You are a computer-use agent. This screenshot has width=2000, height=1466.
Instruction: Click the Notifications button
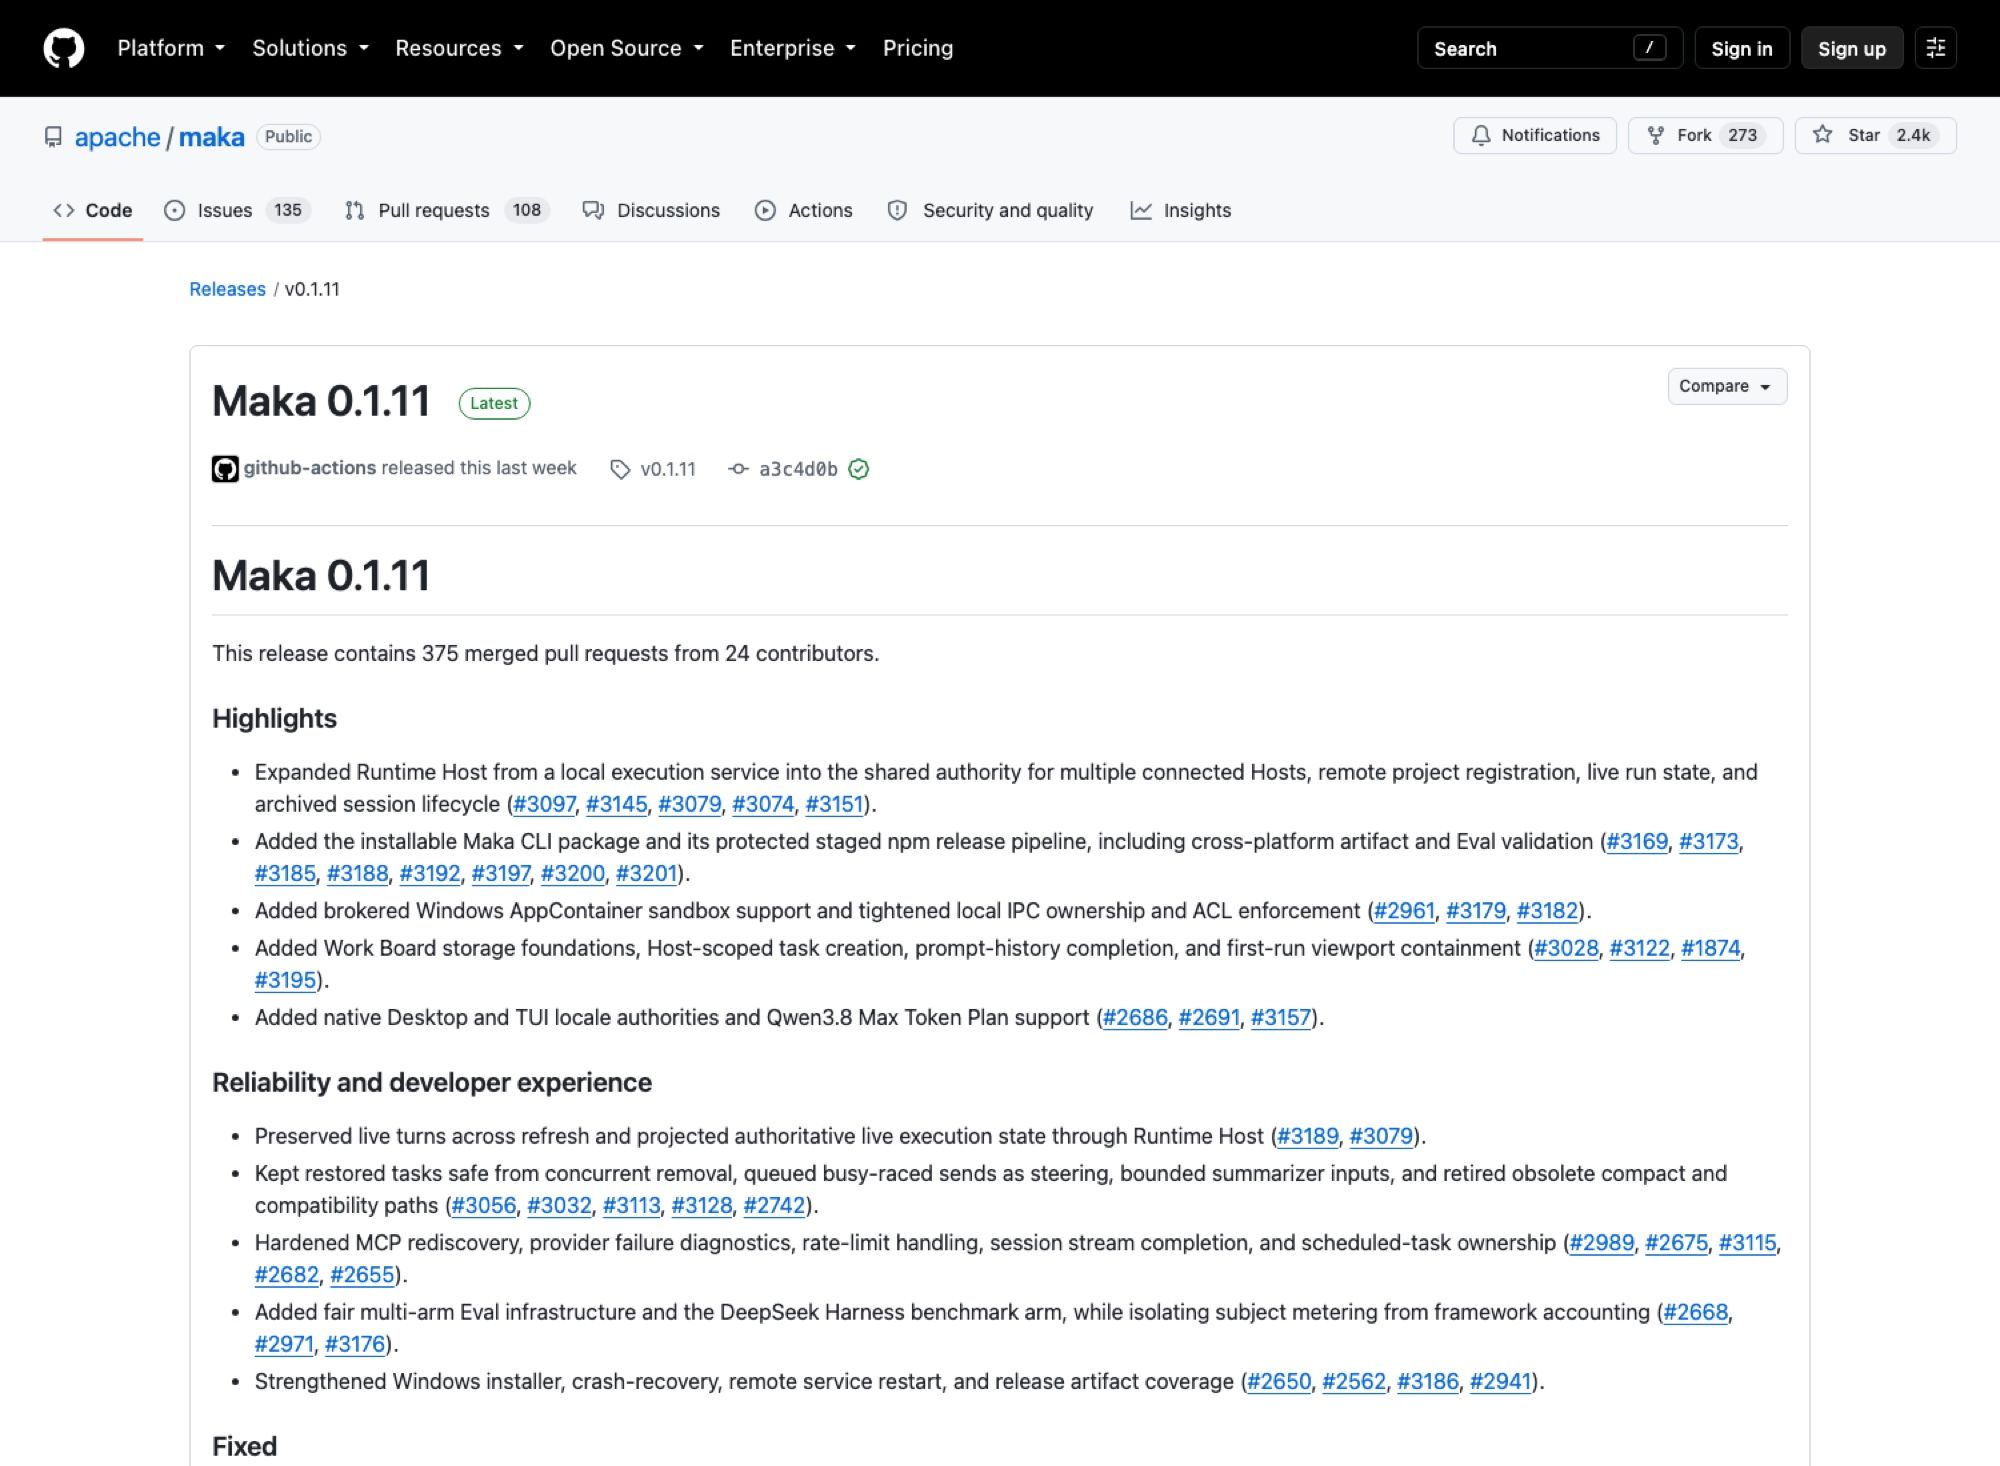point(1535,135)
